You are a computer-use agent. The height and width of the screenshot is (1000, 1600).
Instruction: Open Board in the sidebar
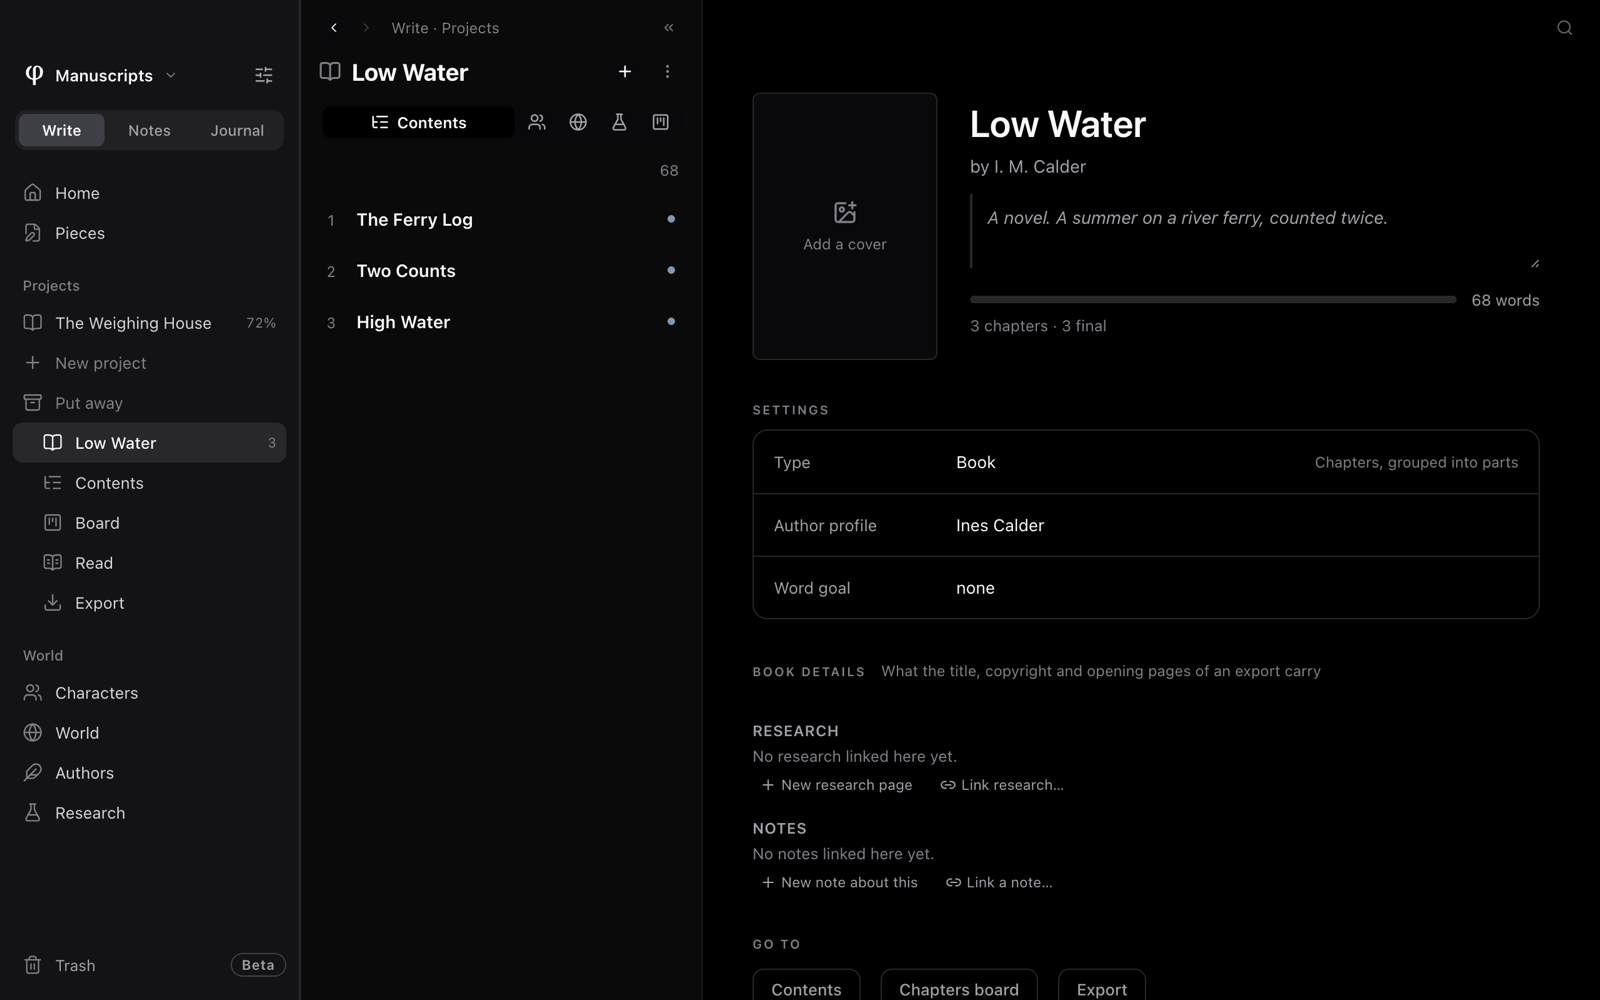[150, 523]
